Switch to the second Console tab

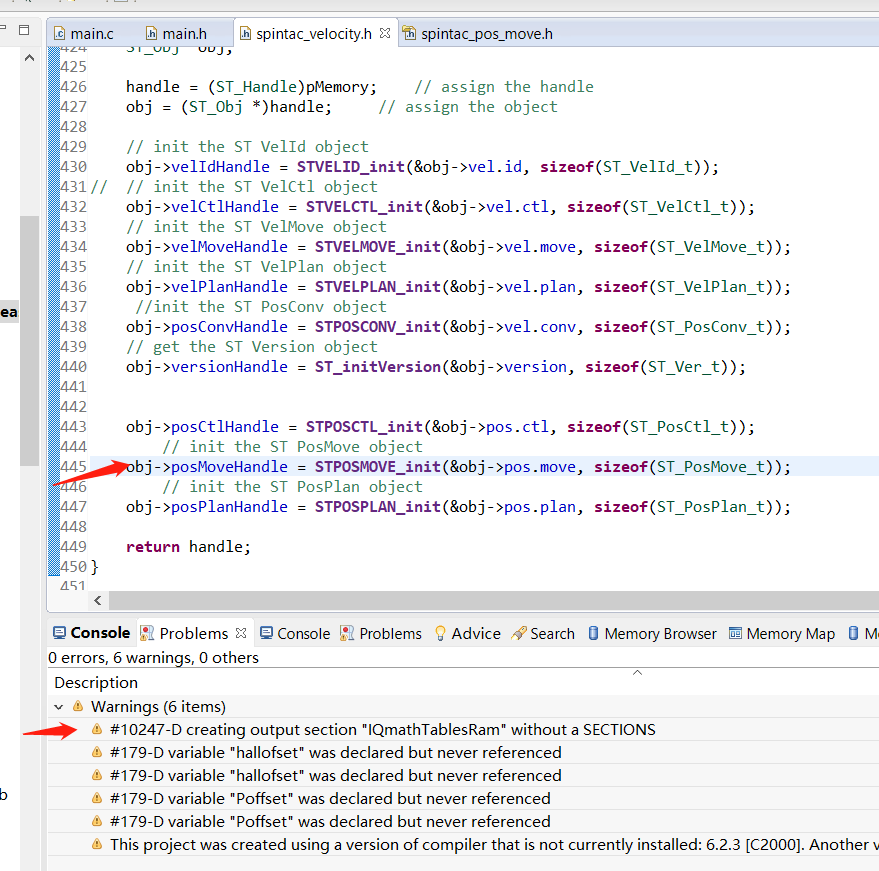[295, 633]
